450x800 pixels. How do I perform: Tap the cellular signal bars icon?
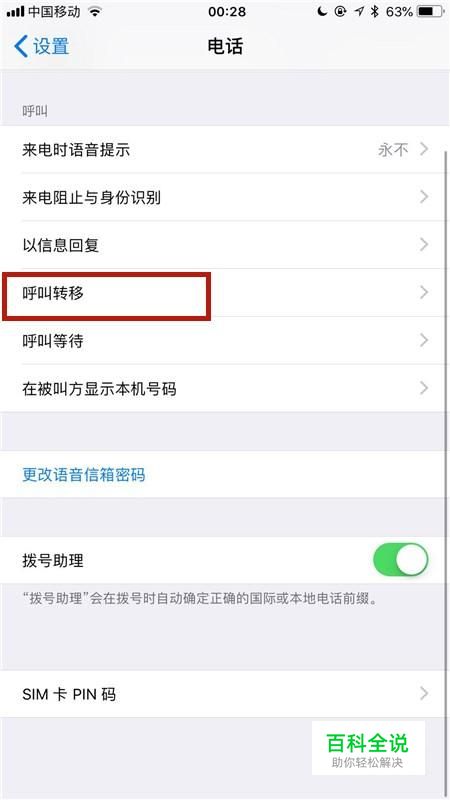(16, 12)
